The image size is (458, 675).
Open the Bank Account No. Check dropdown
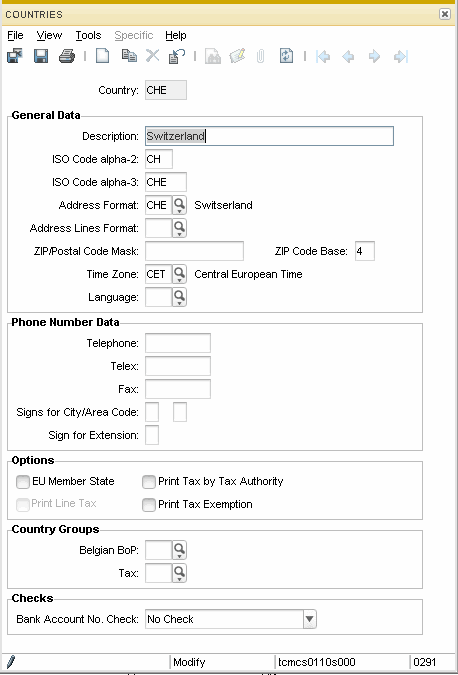click(x=309, y=619)
